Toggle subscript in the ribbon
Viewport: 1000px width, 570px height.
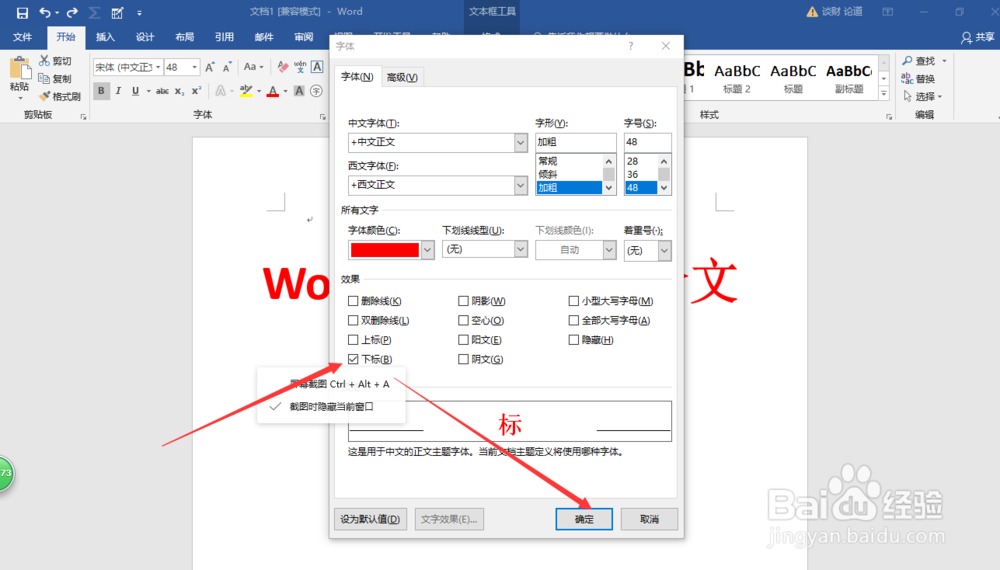click(x=180, y=91)
